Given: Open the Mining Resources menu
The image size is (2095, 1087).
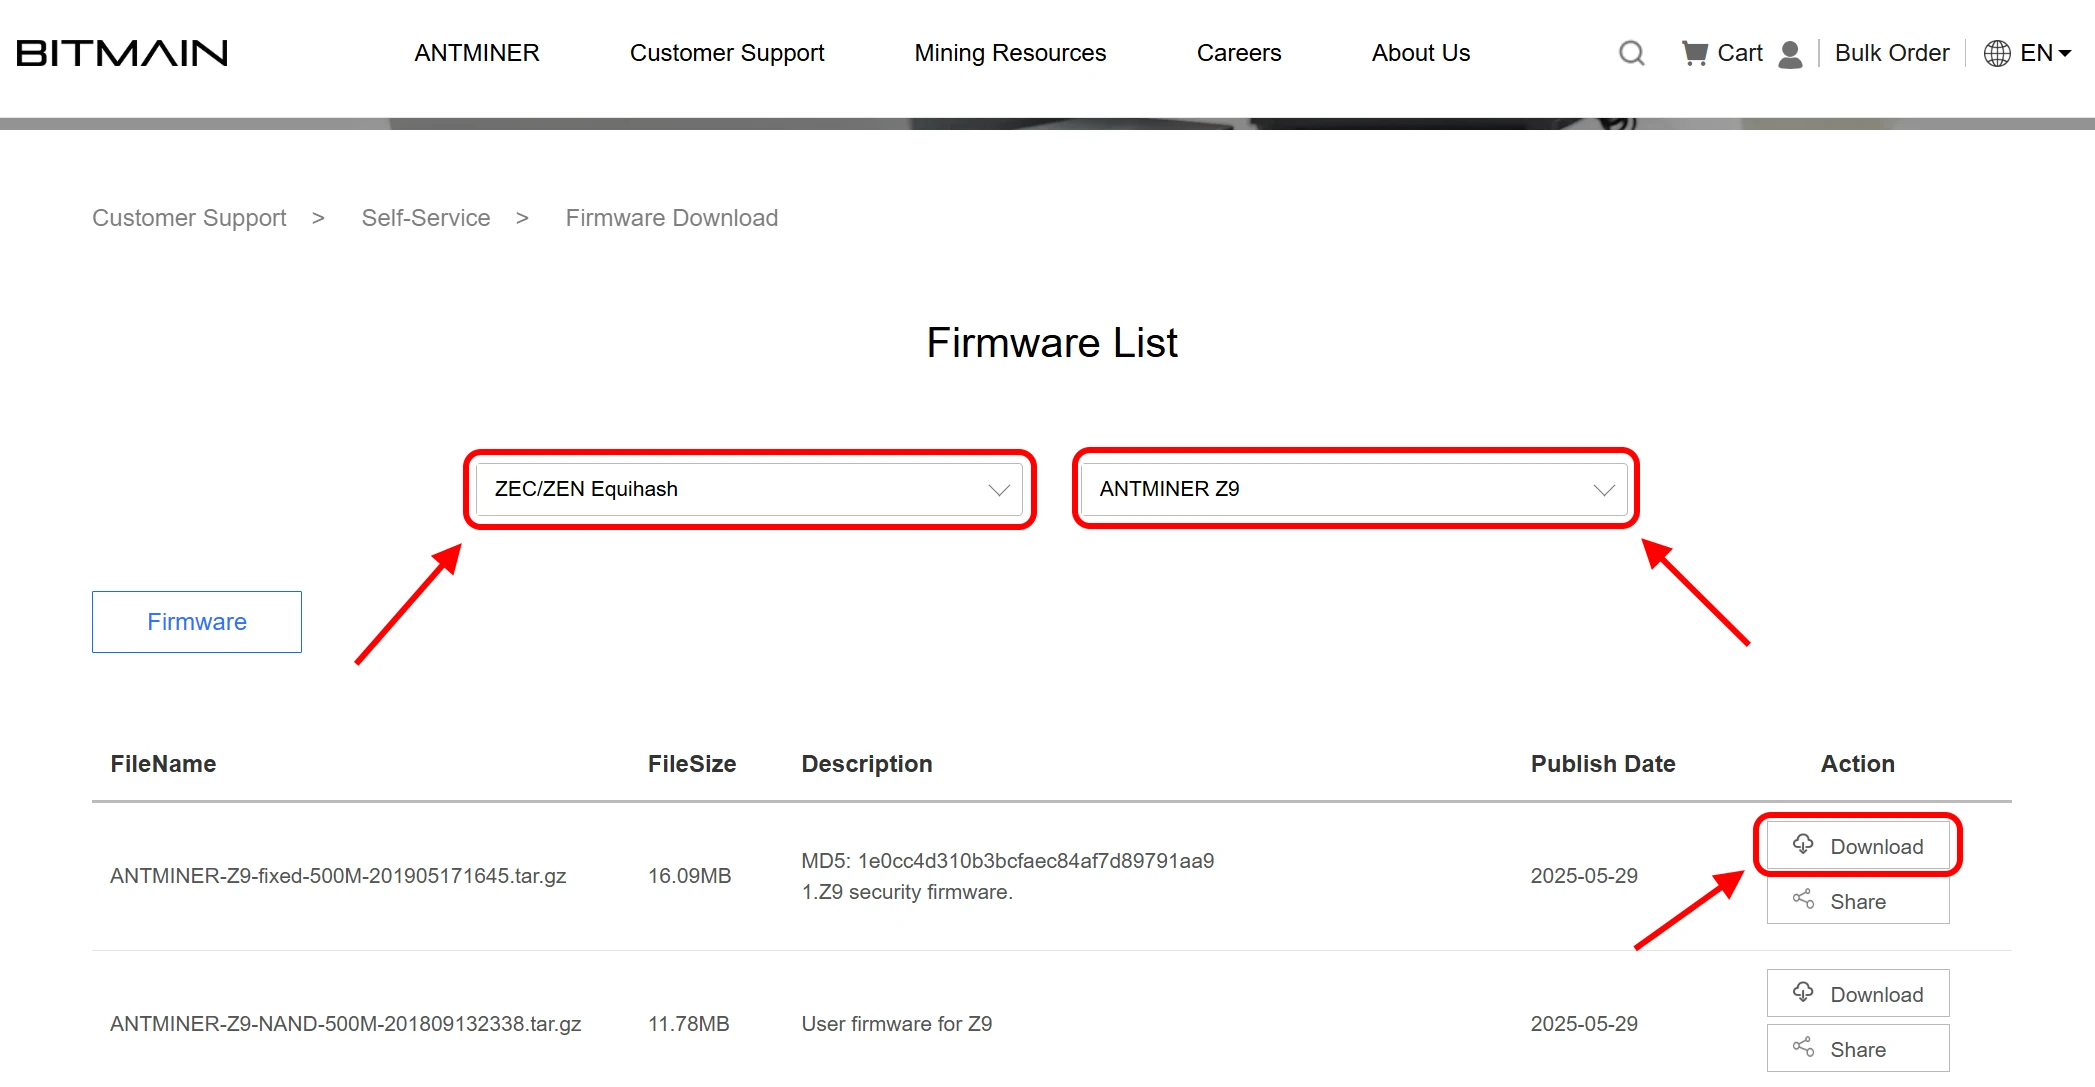Looking at the screenshot, I should pos(1010,53).
